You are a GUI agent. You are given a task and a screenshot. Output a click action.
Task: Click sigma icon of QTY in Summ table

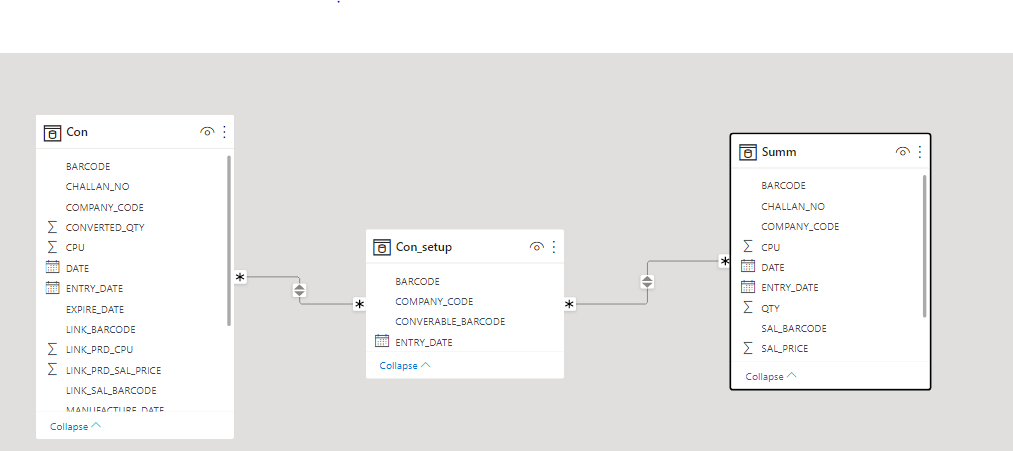coord(748,308)
